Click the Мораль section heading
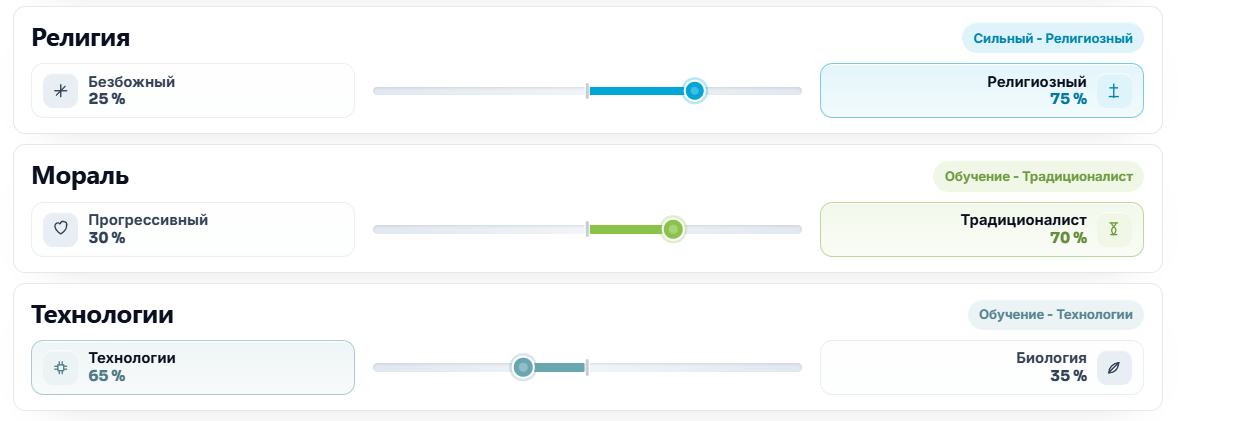 click(80, 176)
